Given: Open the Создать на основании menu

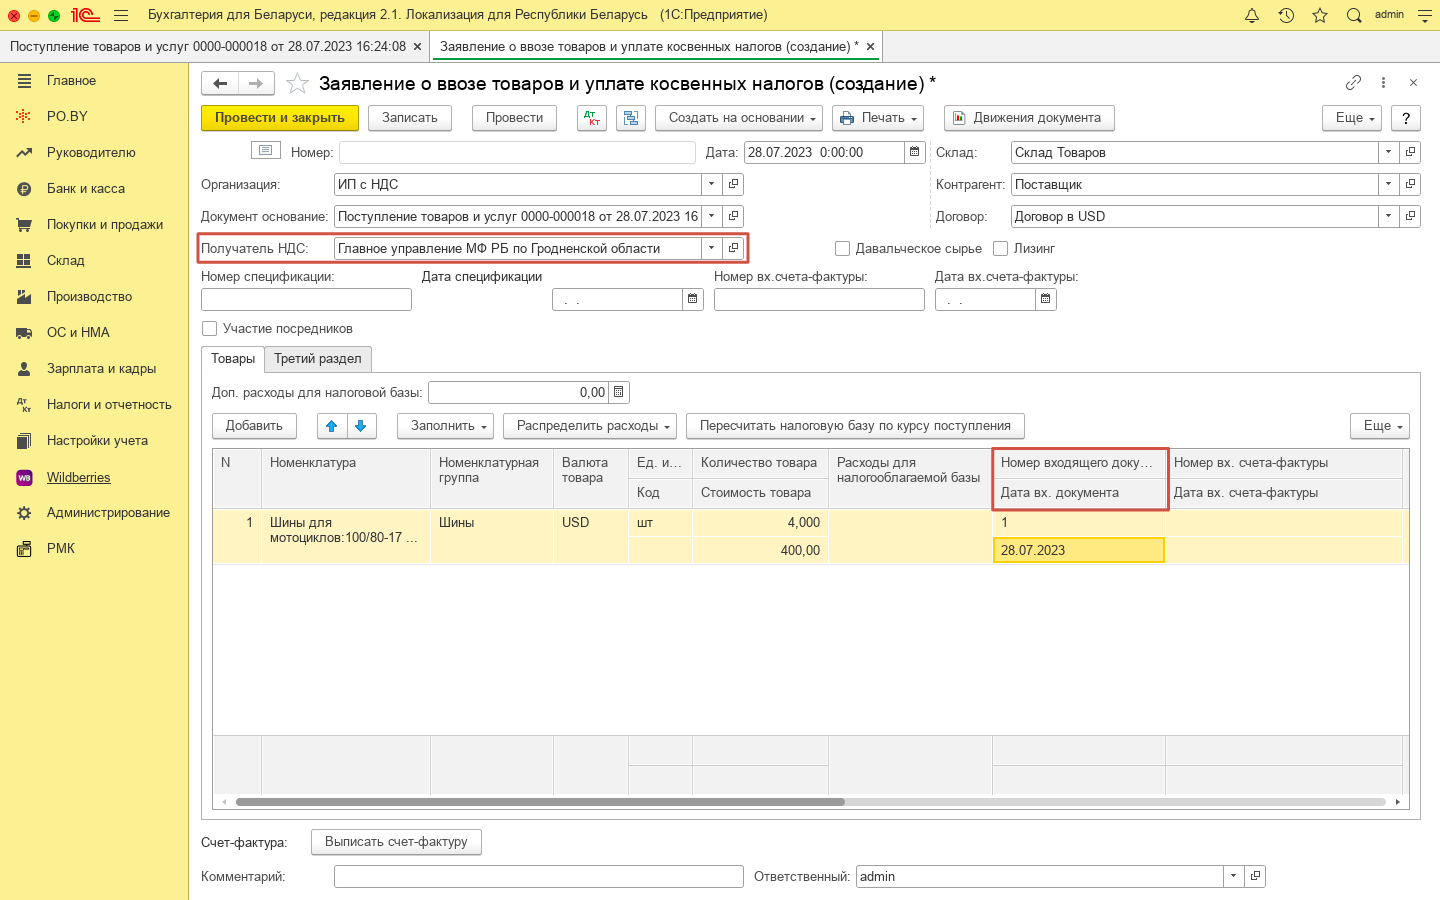Looking at the screenshot, I should tap(739, 118).
